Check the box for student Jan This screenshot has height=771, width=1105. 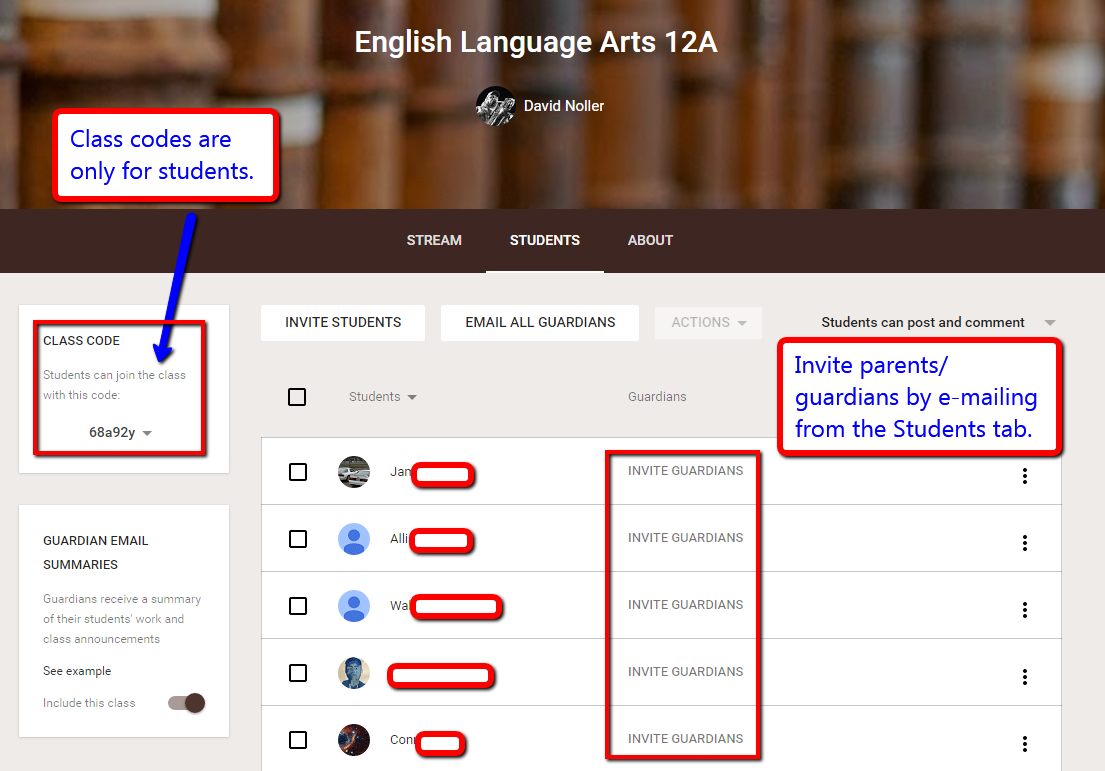(298, 471)
